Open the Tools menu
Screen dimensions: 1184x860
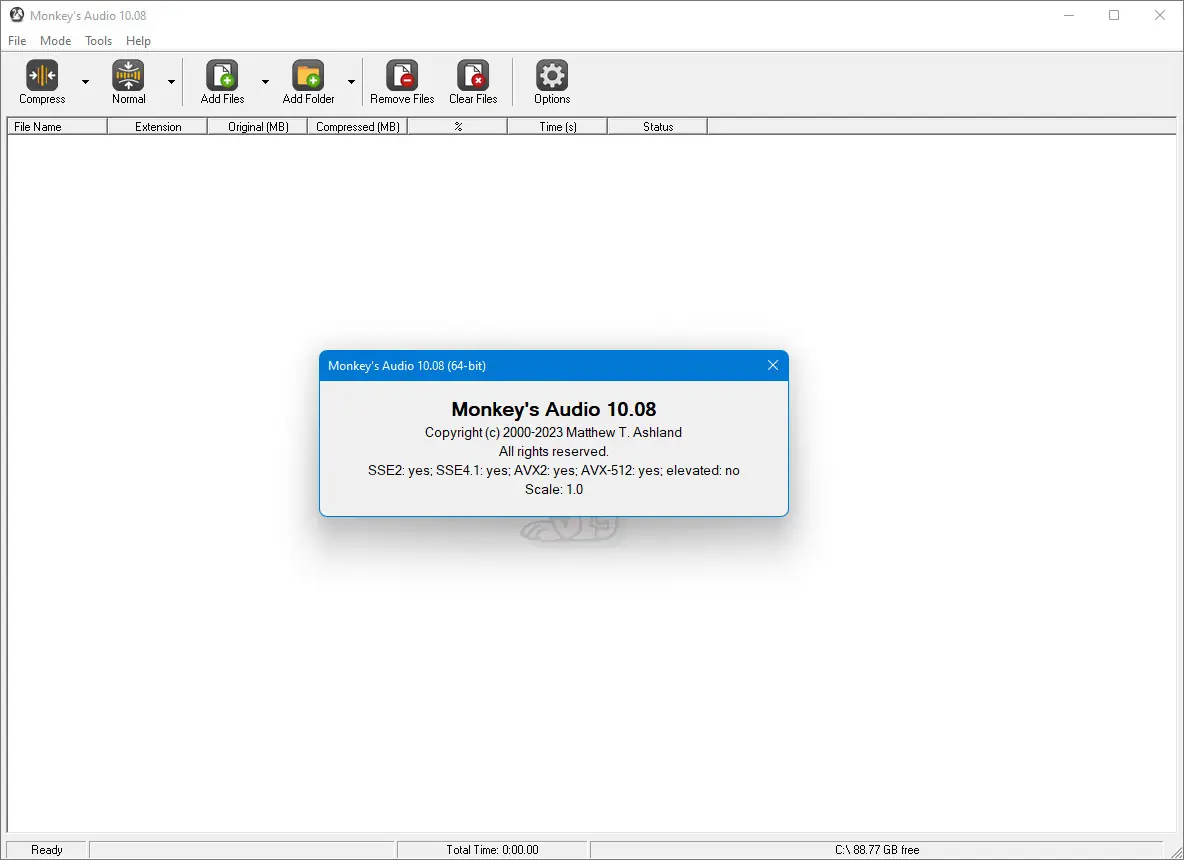(98, 41)
